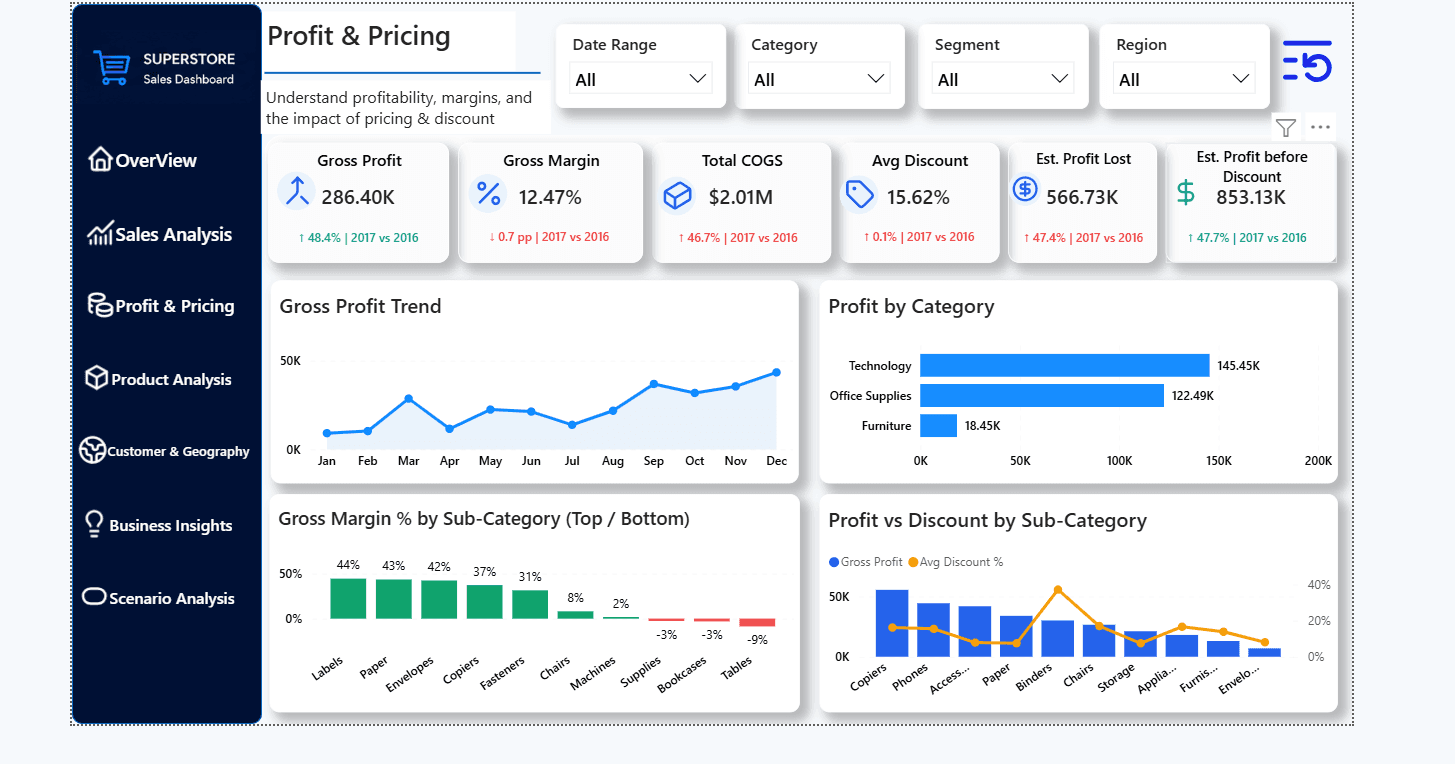The image size is (1455, 764).
Task: Click the Gross Profit Trend chart title
Action: coord(360,306)
